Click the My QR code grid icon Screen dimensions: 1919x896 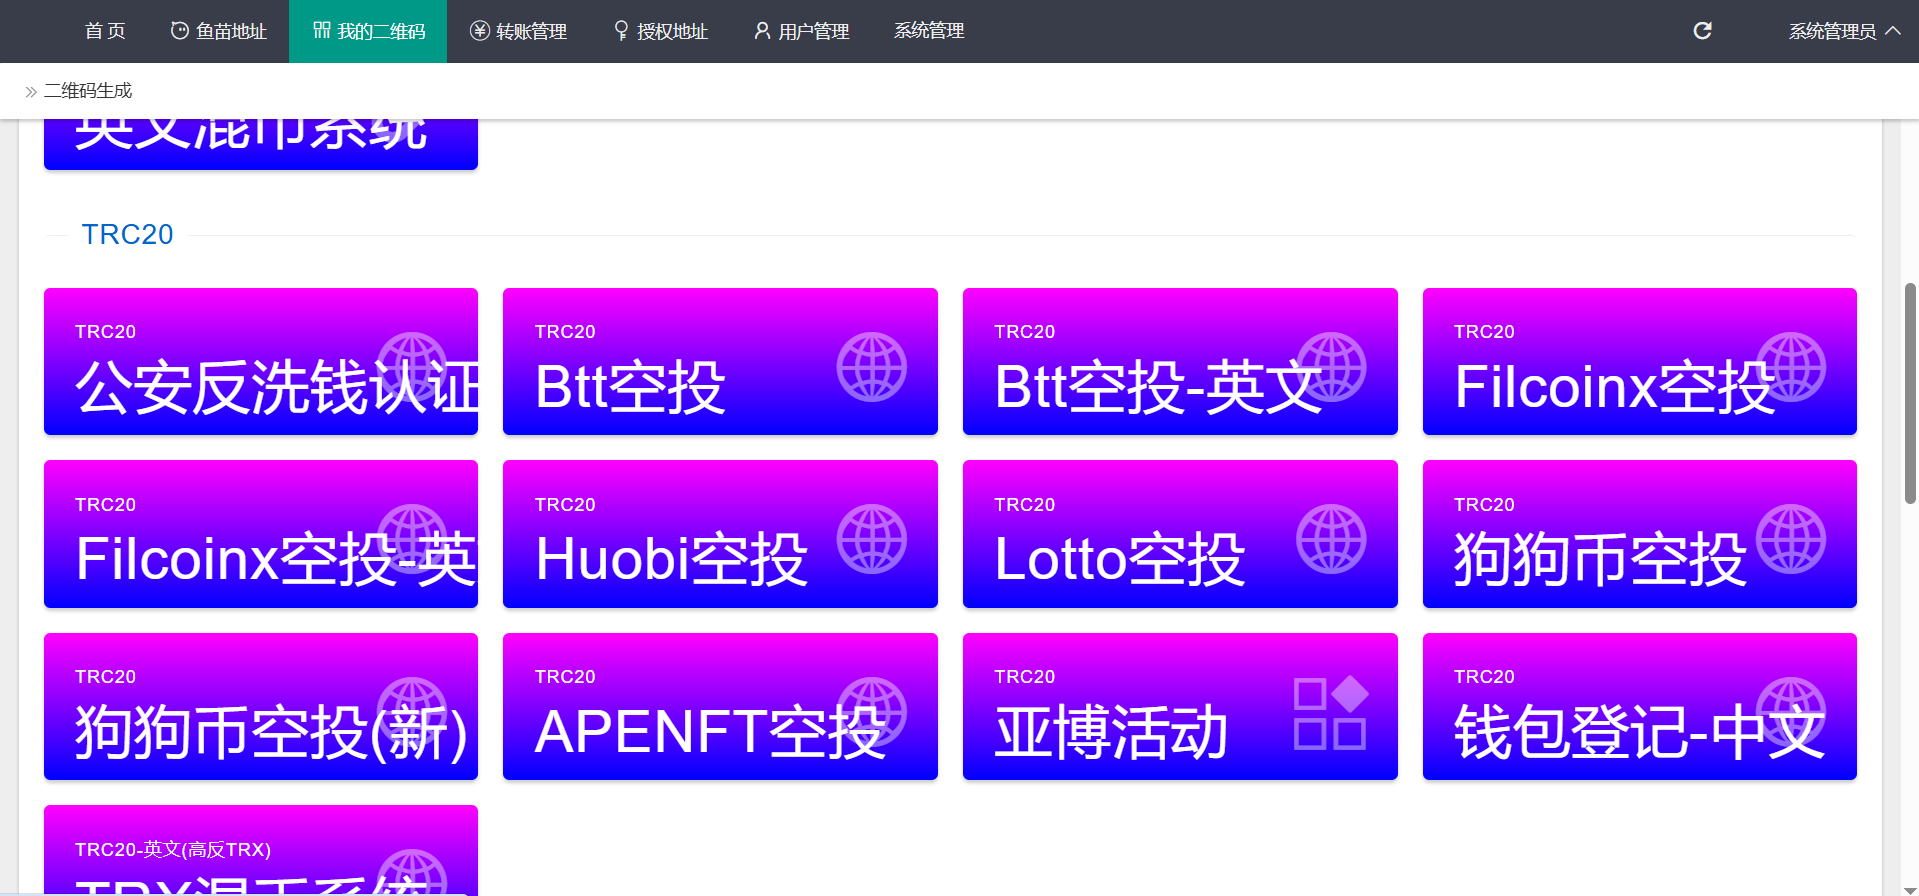point(322,31)
